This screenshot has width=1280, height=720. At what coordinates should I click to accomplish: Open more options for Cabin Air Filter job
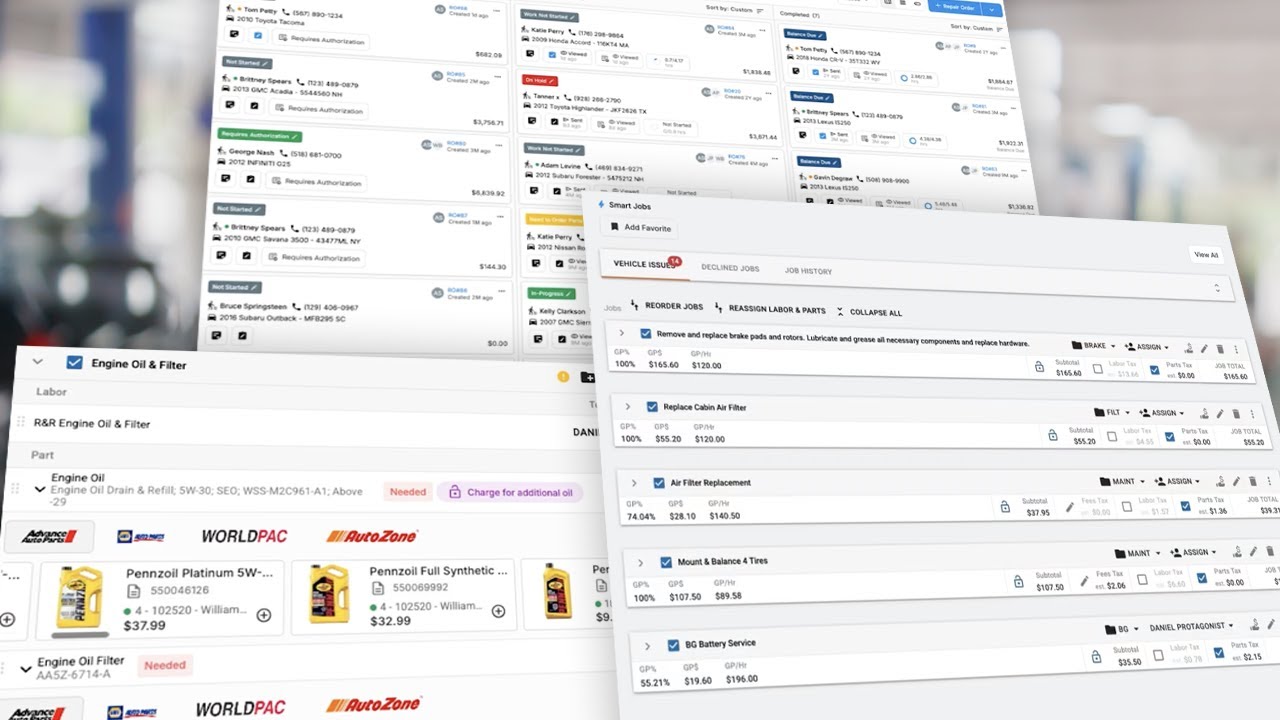coord(1254,416)
